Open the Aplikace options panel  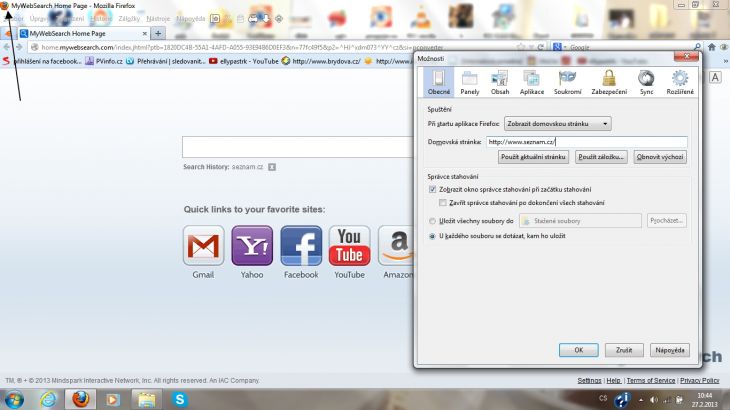pyautogui.click(x=532, y=82)
